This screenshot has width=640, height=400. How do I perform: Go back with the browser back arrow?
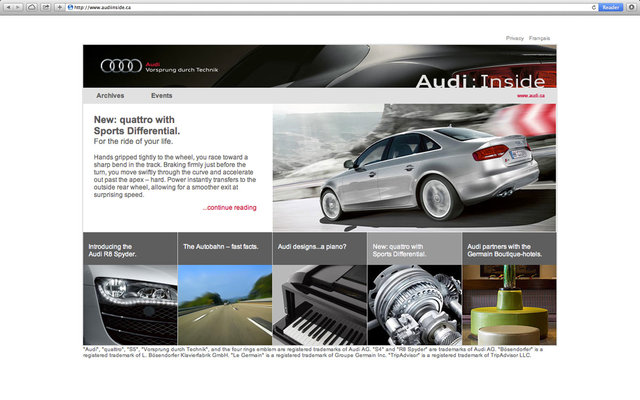point(8,7)
